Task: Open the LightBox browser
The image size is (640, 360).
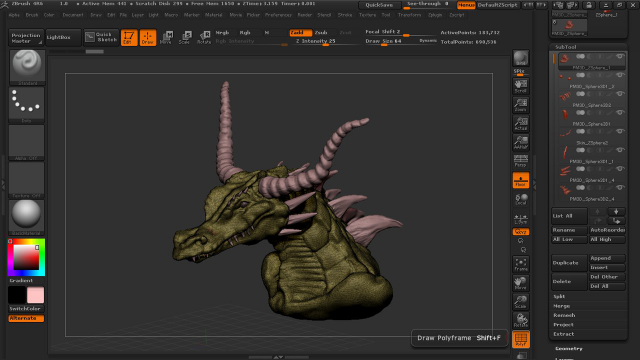Action: [63, 38]
